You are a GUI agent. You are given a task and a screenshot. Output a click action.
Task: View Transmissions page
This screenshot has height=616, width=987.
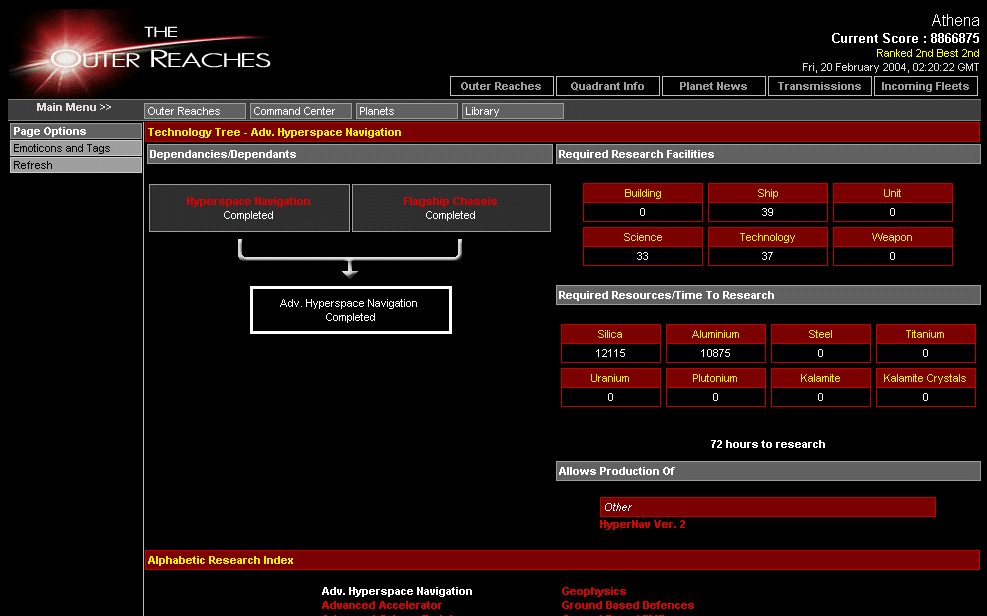pyautogui.click(x=819, y=86)
